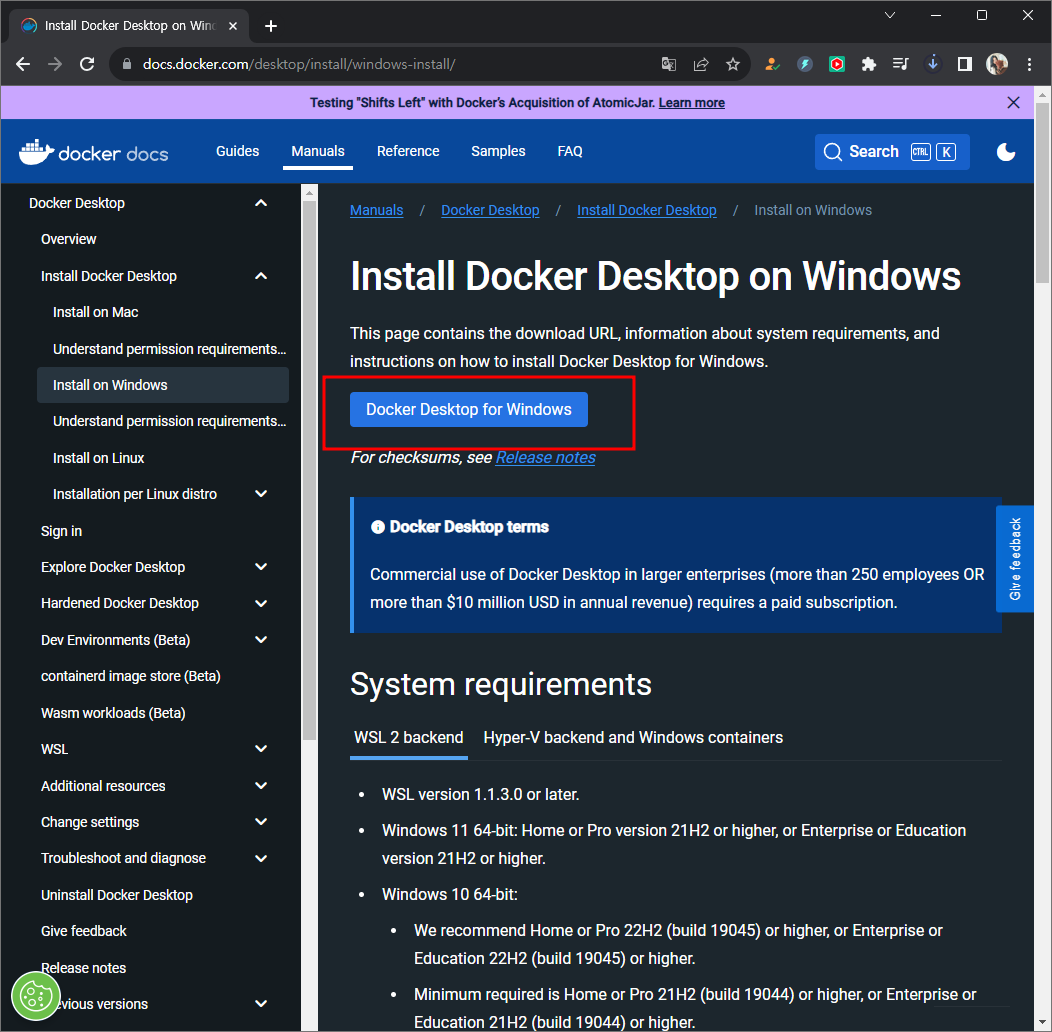Click the share page icon in address bar

click(x=700, y=64)
